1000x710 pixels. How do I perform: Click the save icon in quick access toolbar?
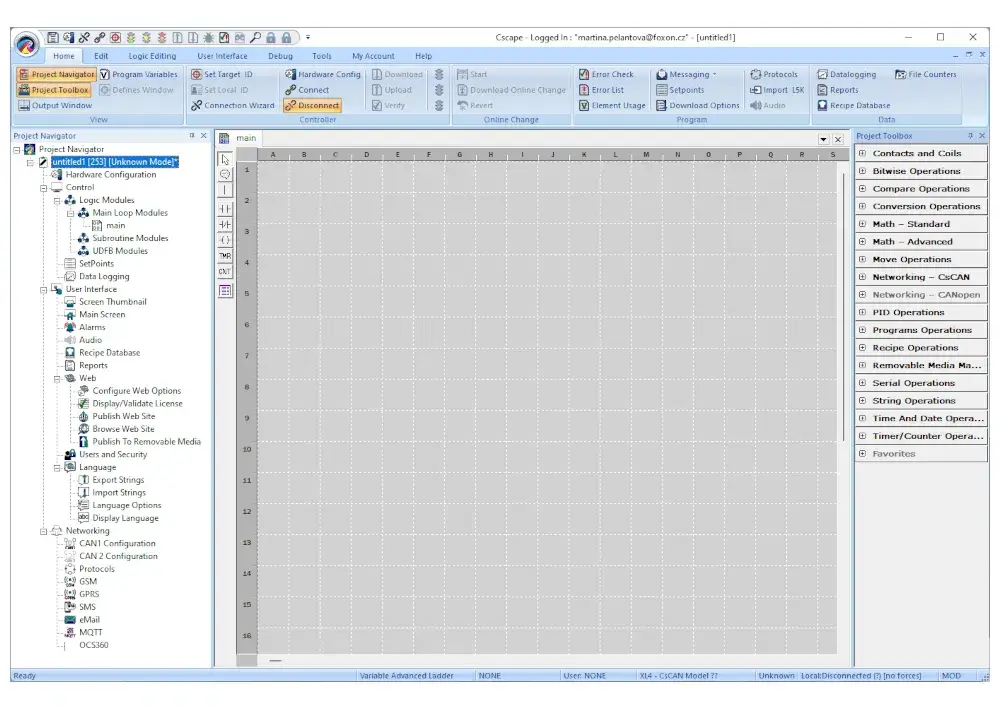tap(53, 38)
